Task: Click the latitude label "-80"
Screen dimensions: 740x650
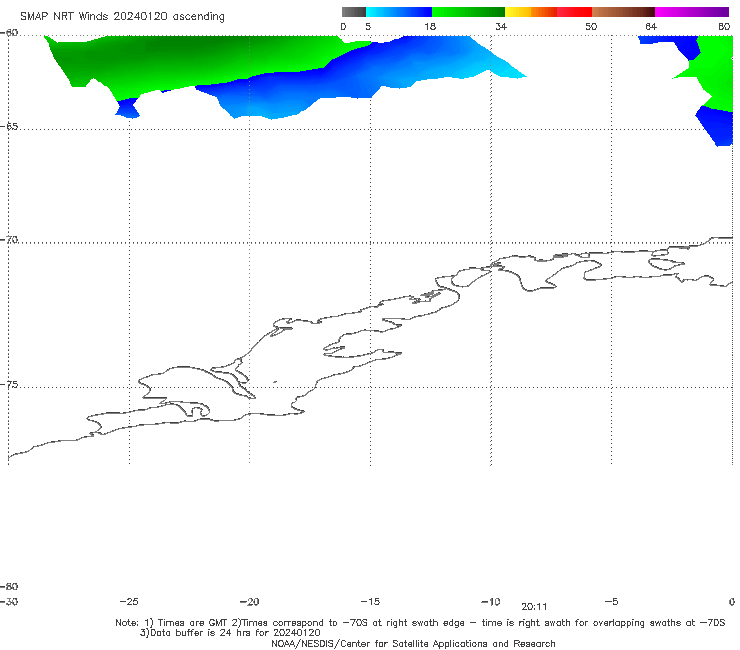Action: coord(9,586)
